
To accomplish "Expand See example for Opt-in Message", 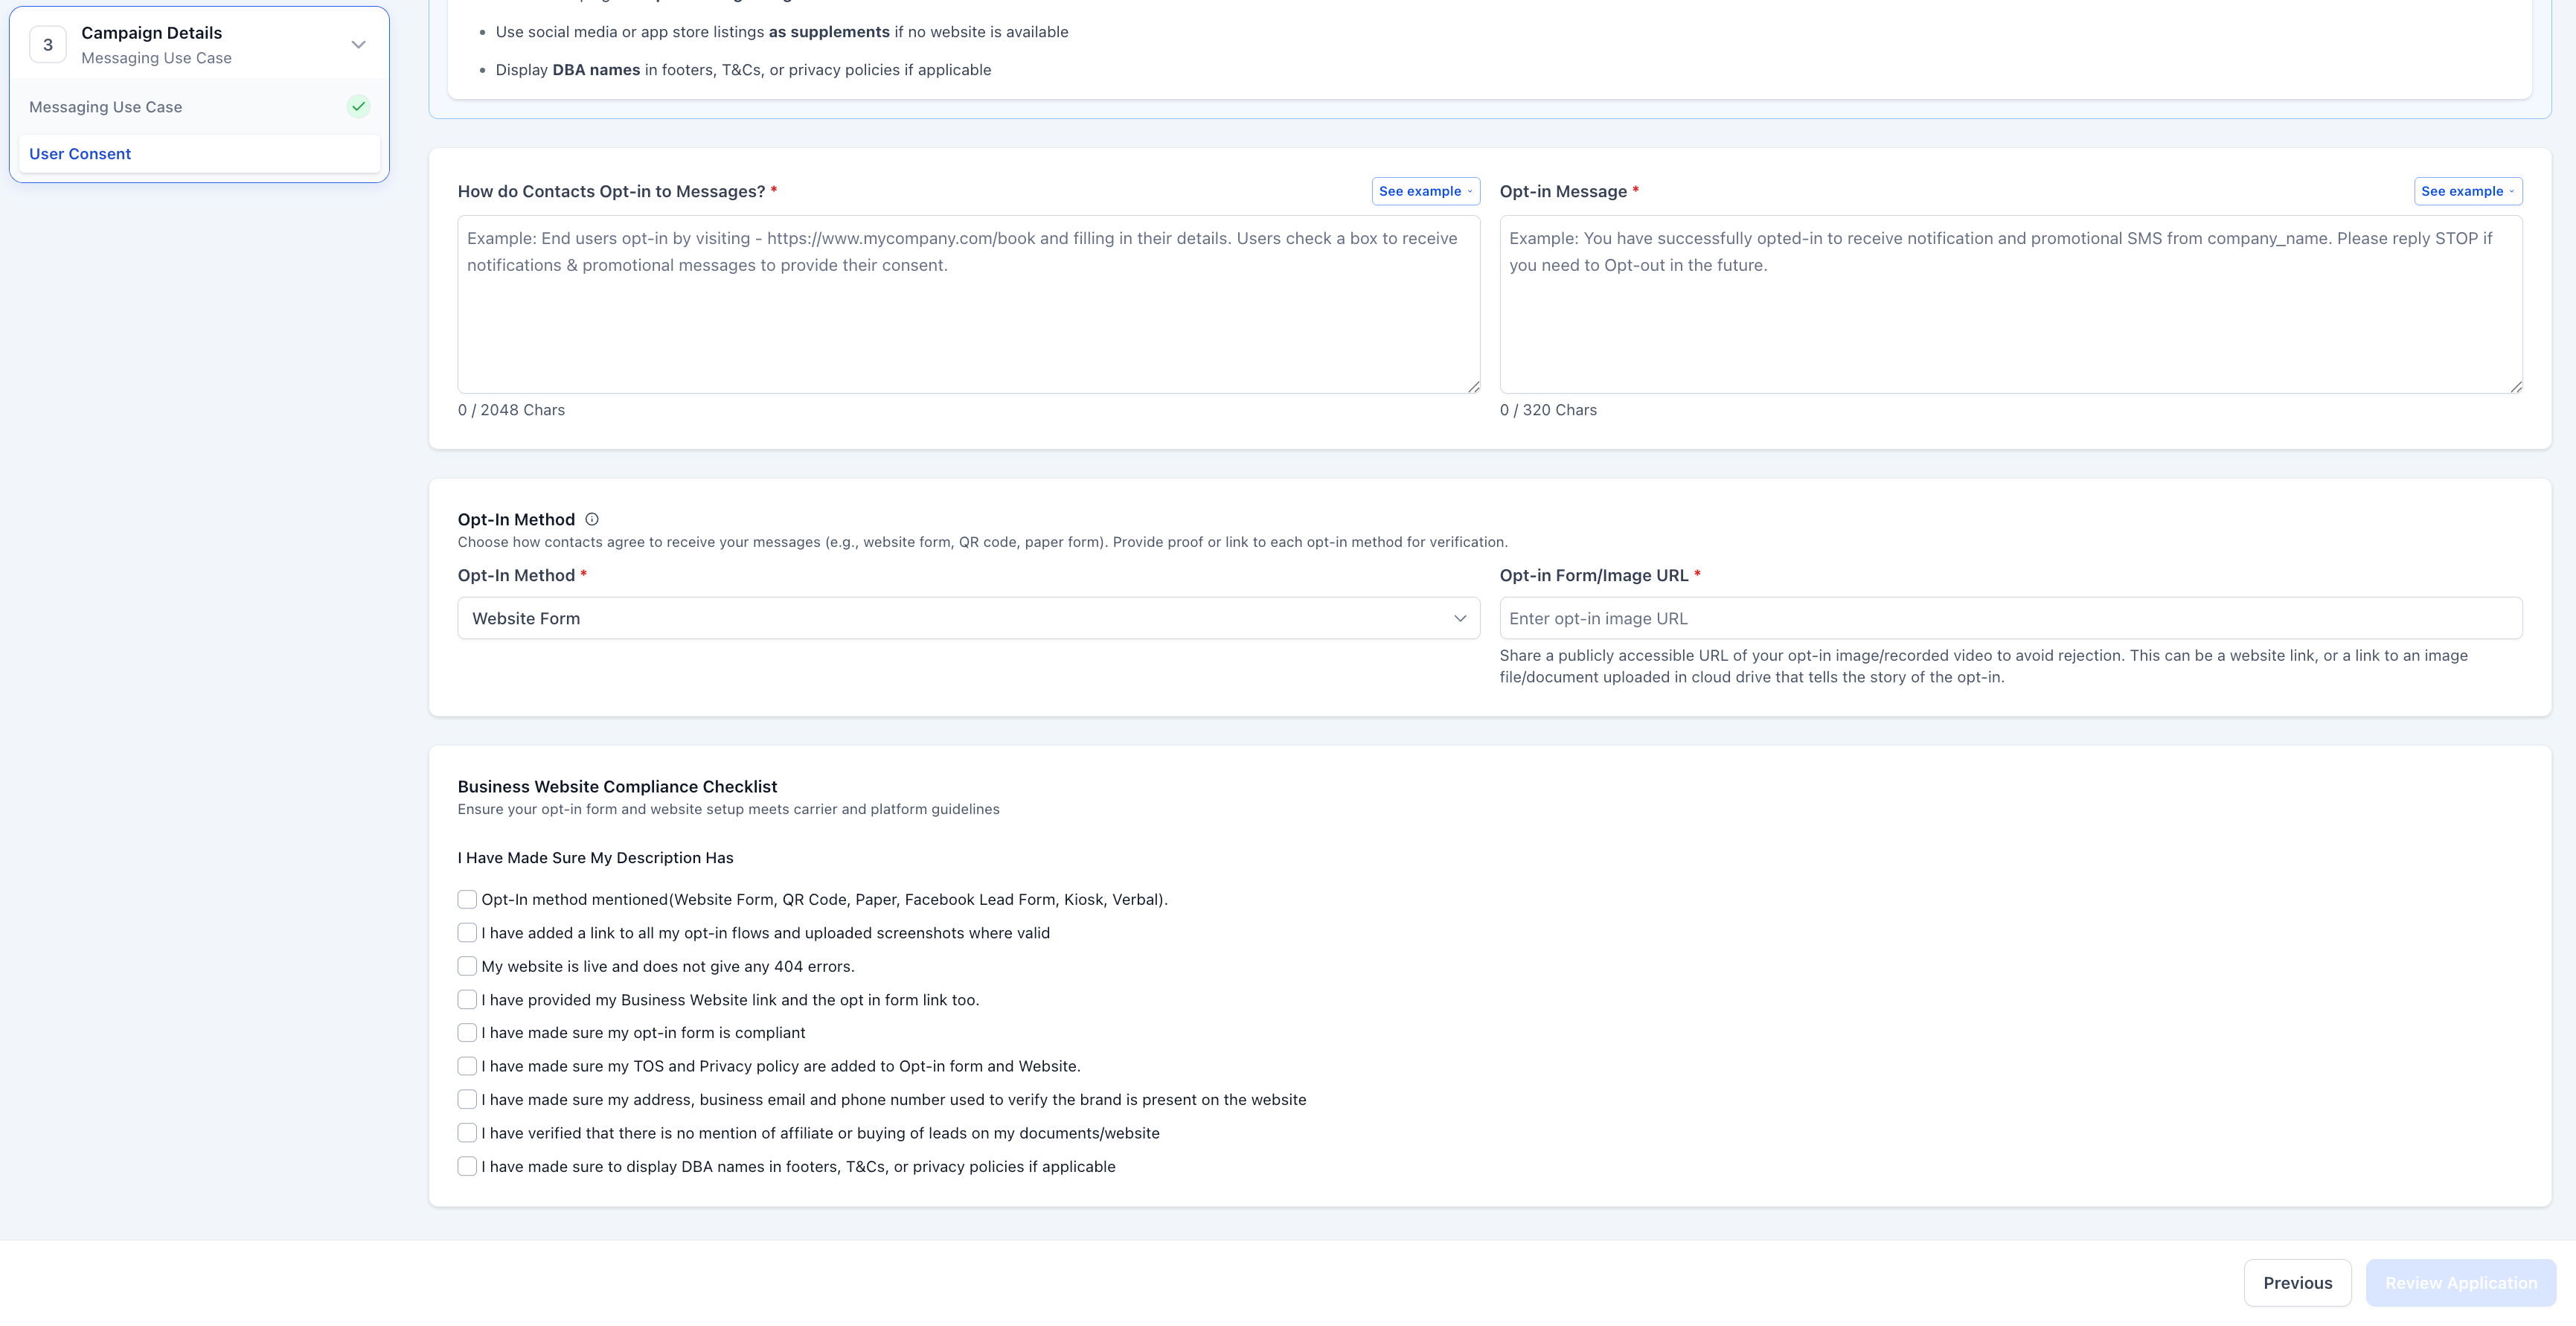I will 2467,191.
